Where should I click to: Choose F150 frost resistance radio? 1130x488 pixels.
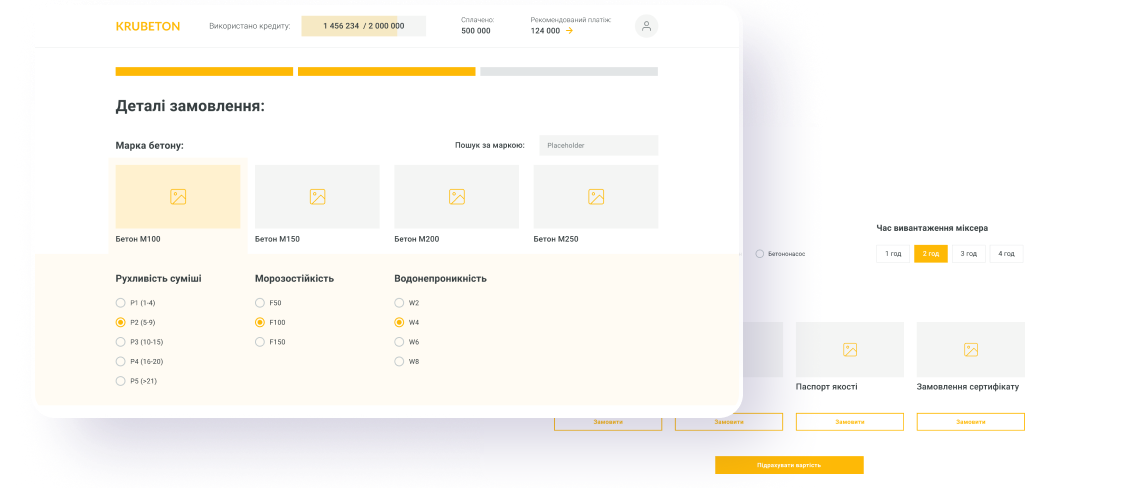(x=260, y=342)
